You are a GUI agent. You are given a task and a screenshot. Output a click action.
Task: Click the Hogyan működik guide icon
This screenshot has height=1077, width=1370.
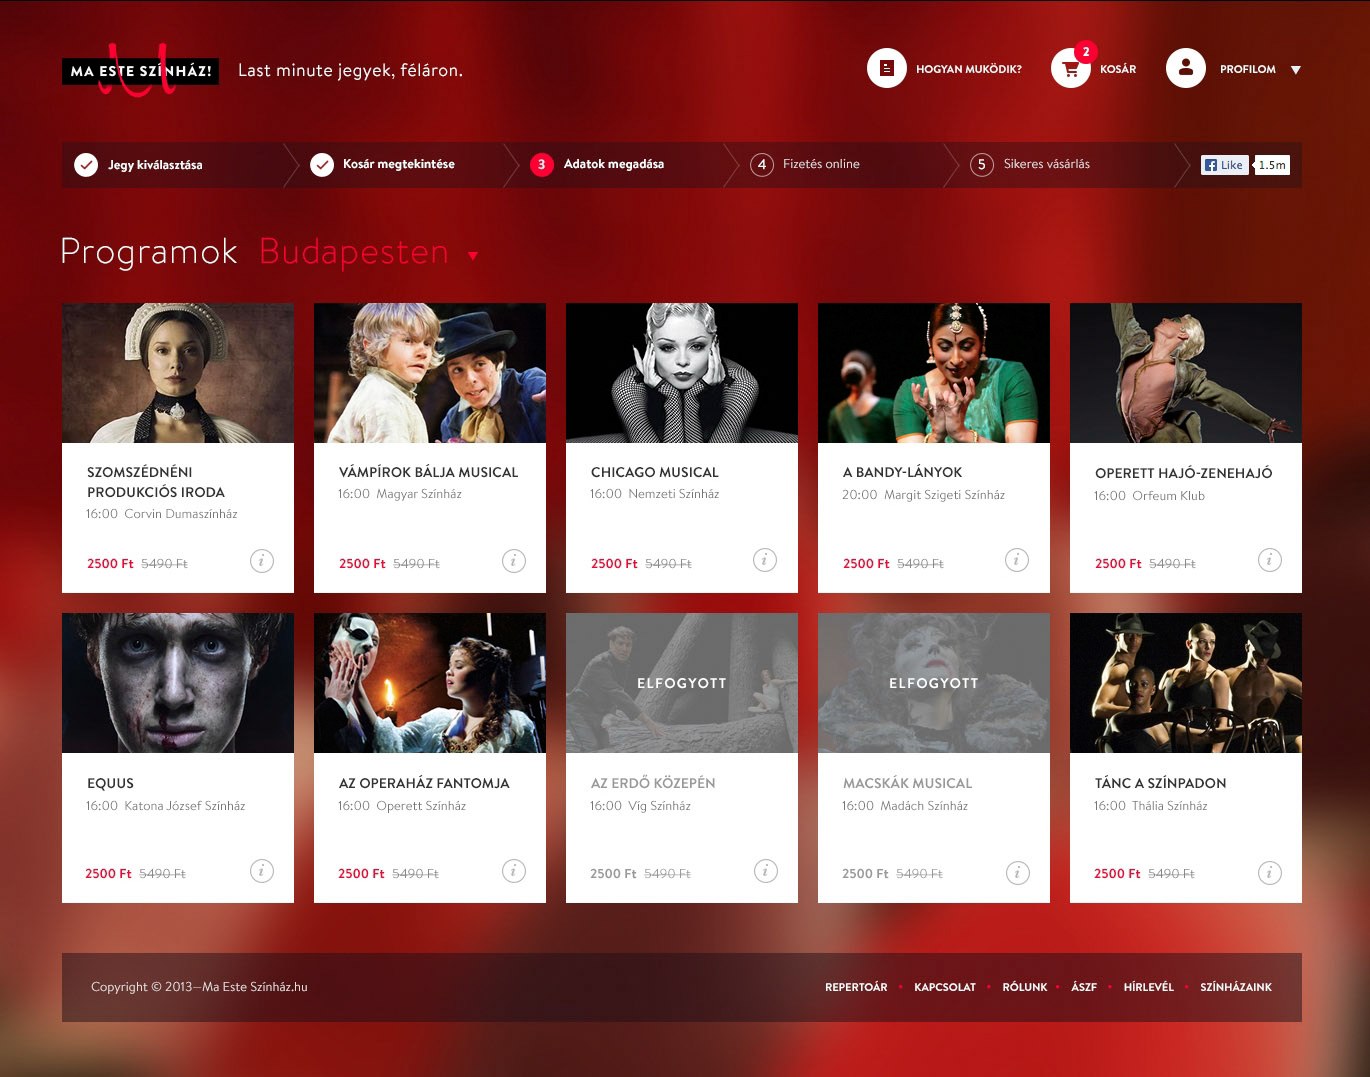886,69
